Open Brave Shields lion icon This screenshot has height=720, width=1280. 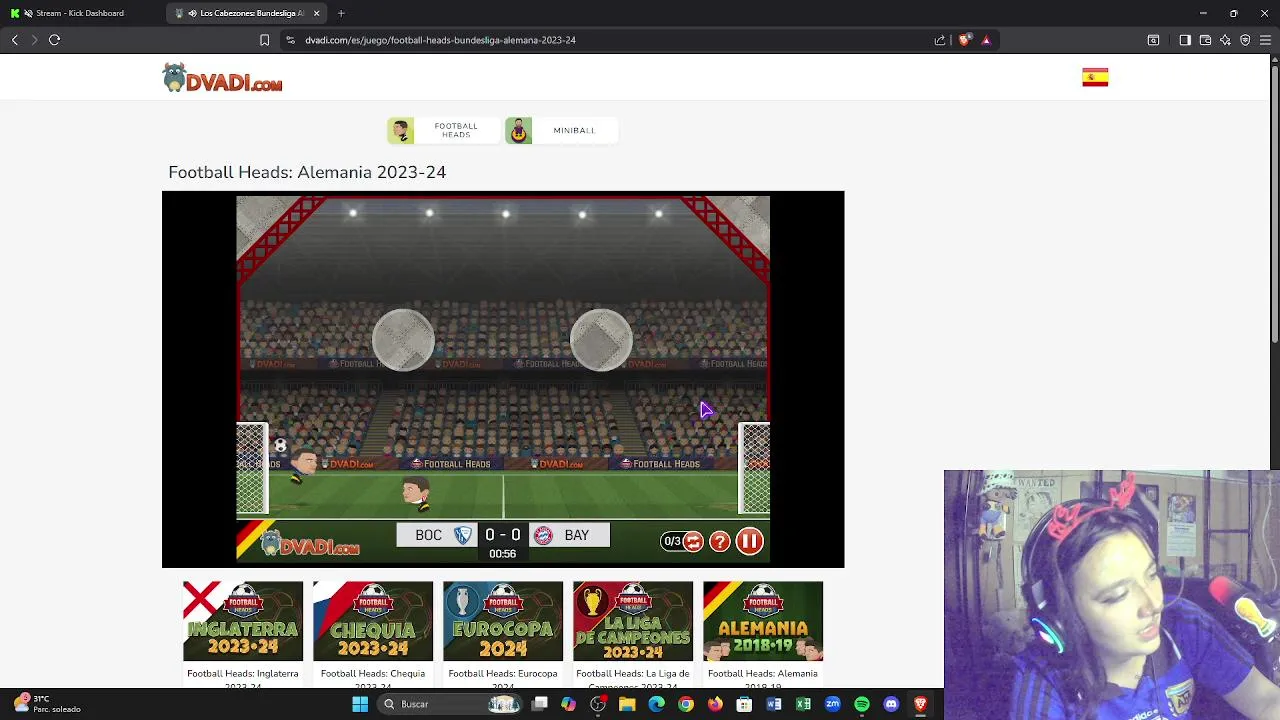(x=964, y=40)
